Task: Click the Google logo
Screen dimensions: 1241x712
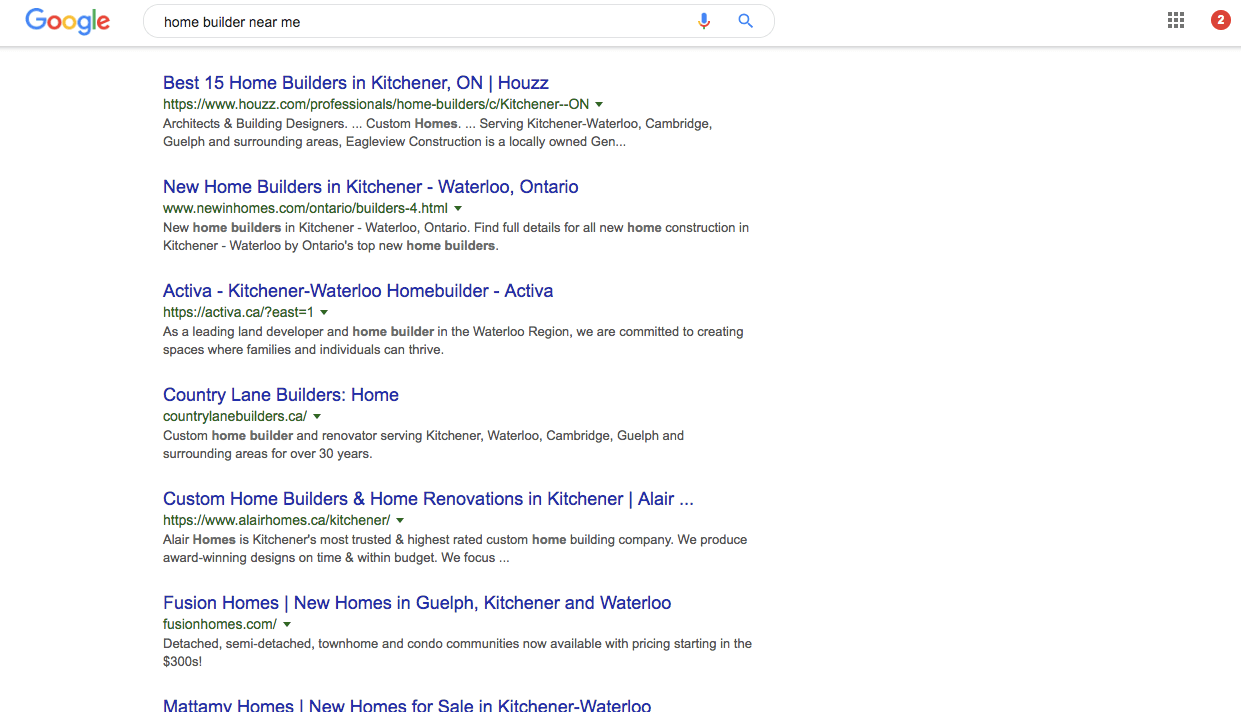Action: click(x=67, y=21)
